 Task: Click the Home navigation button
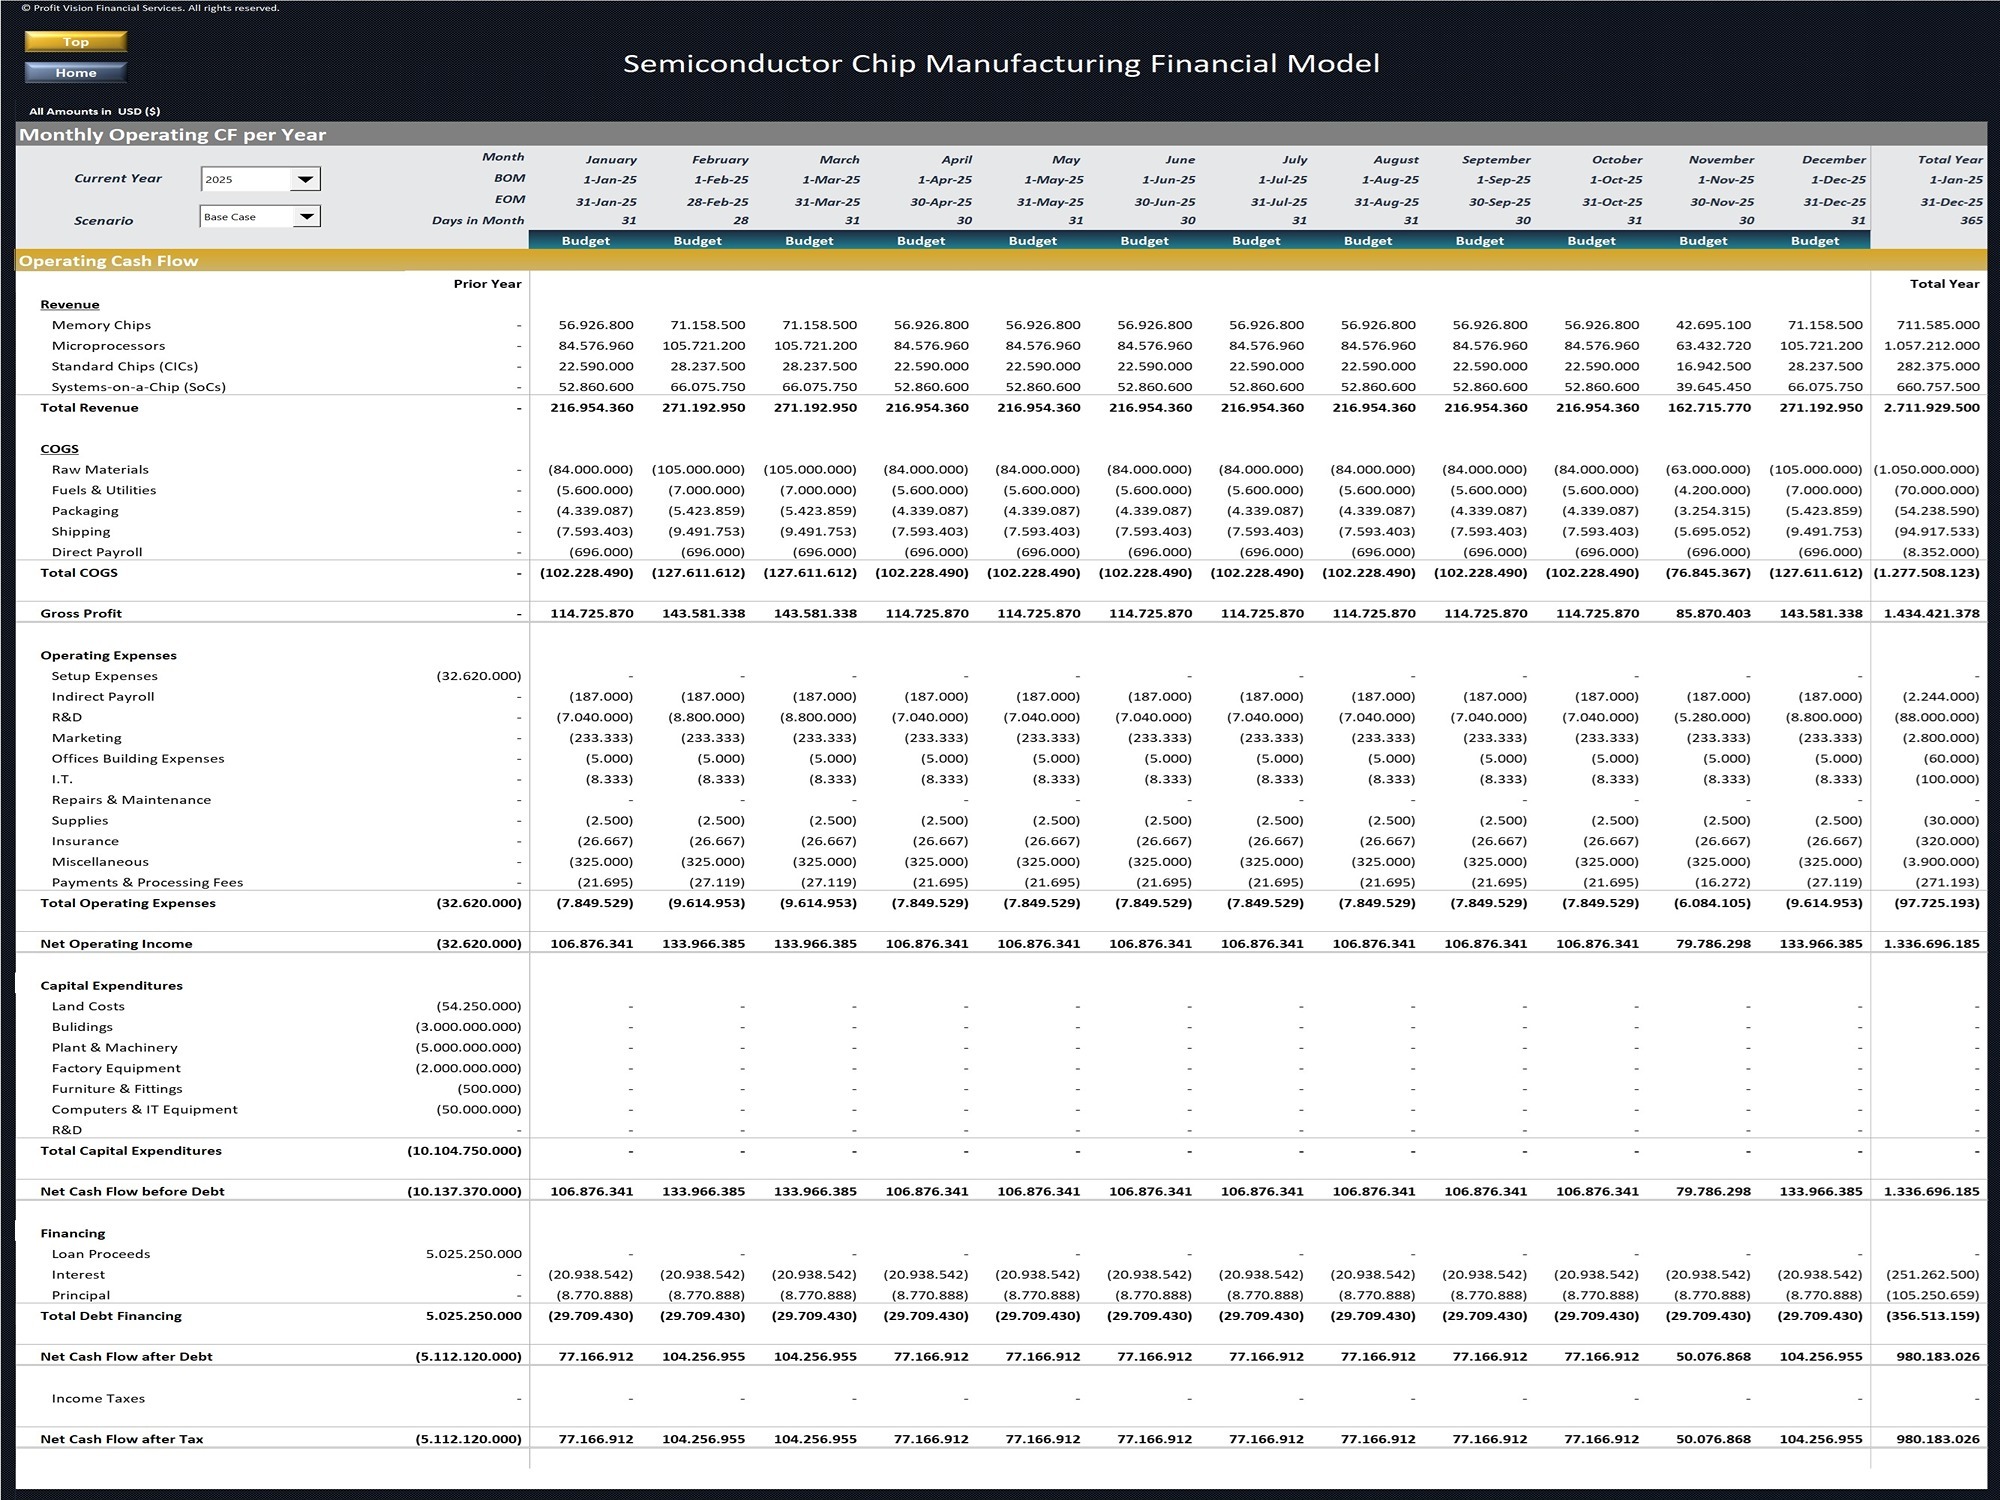76,73
